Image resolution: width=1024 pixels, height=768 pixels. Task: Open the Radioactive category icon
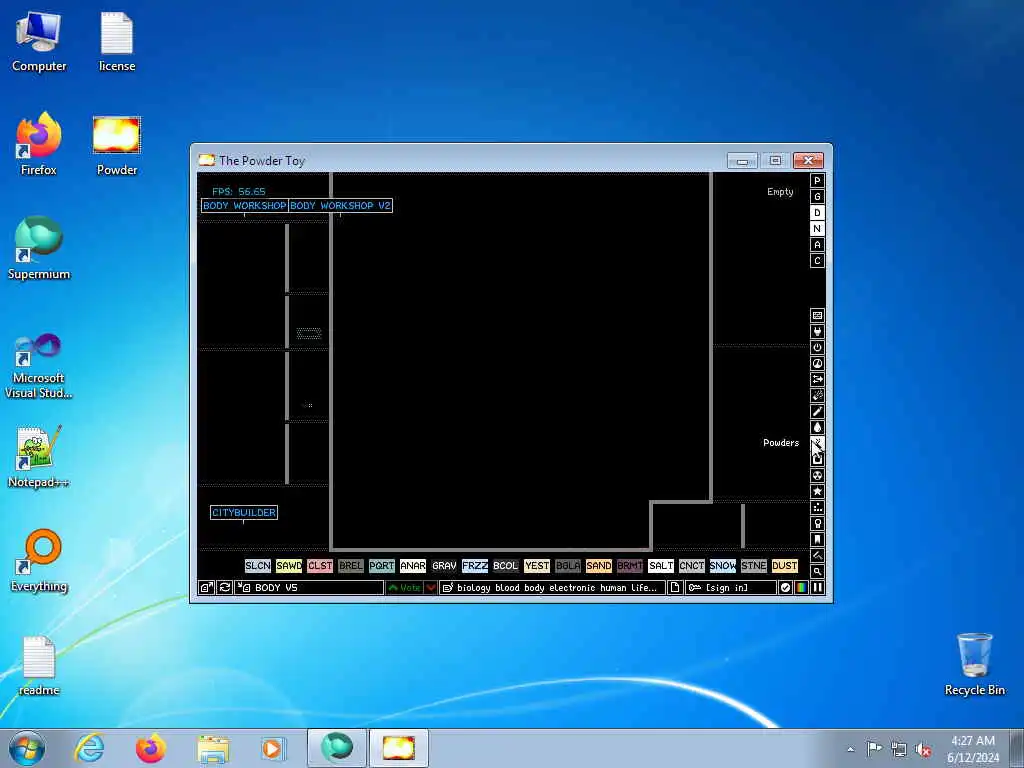pos(817,475)
